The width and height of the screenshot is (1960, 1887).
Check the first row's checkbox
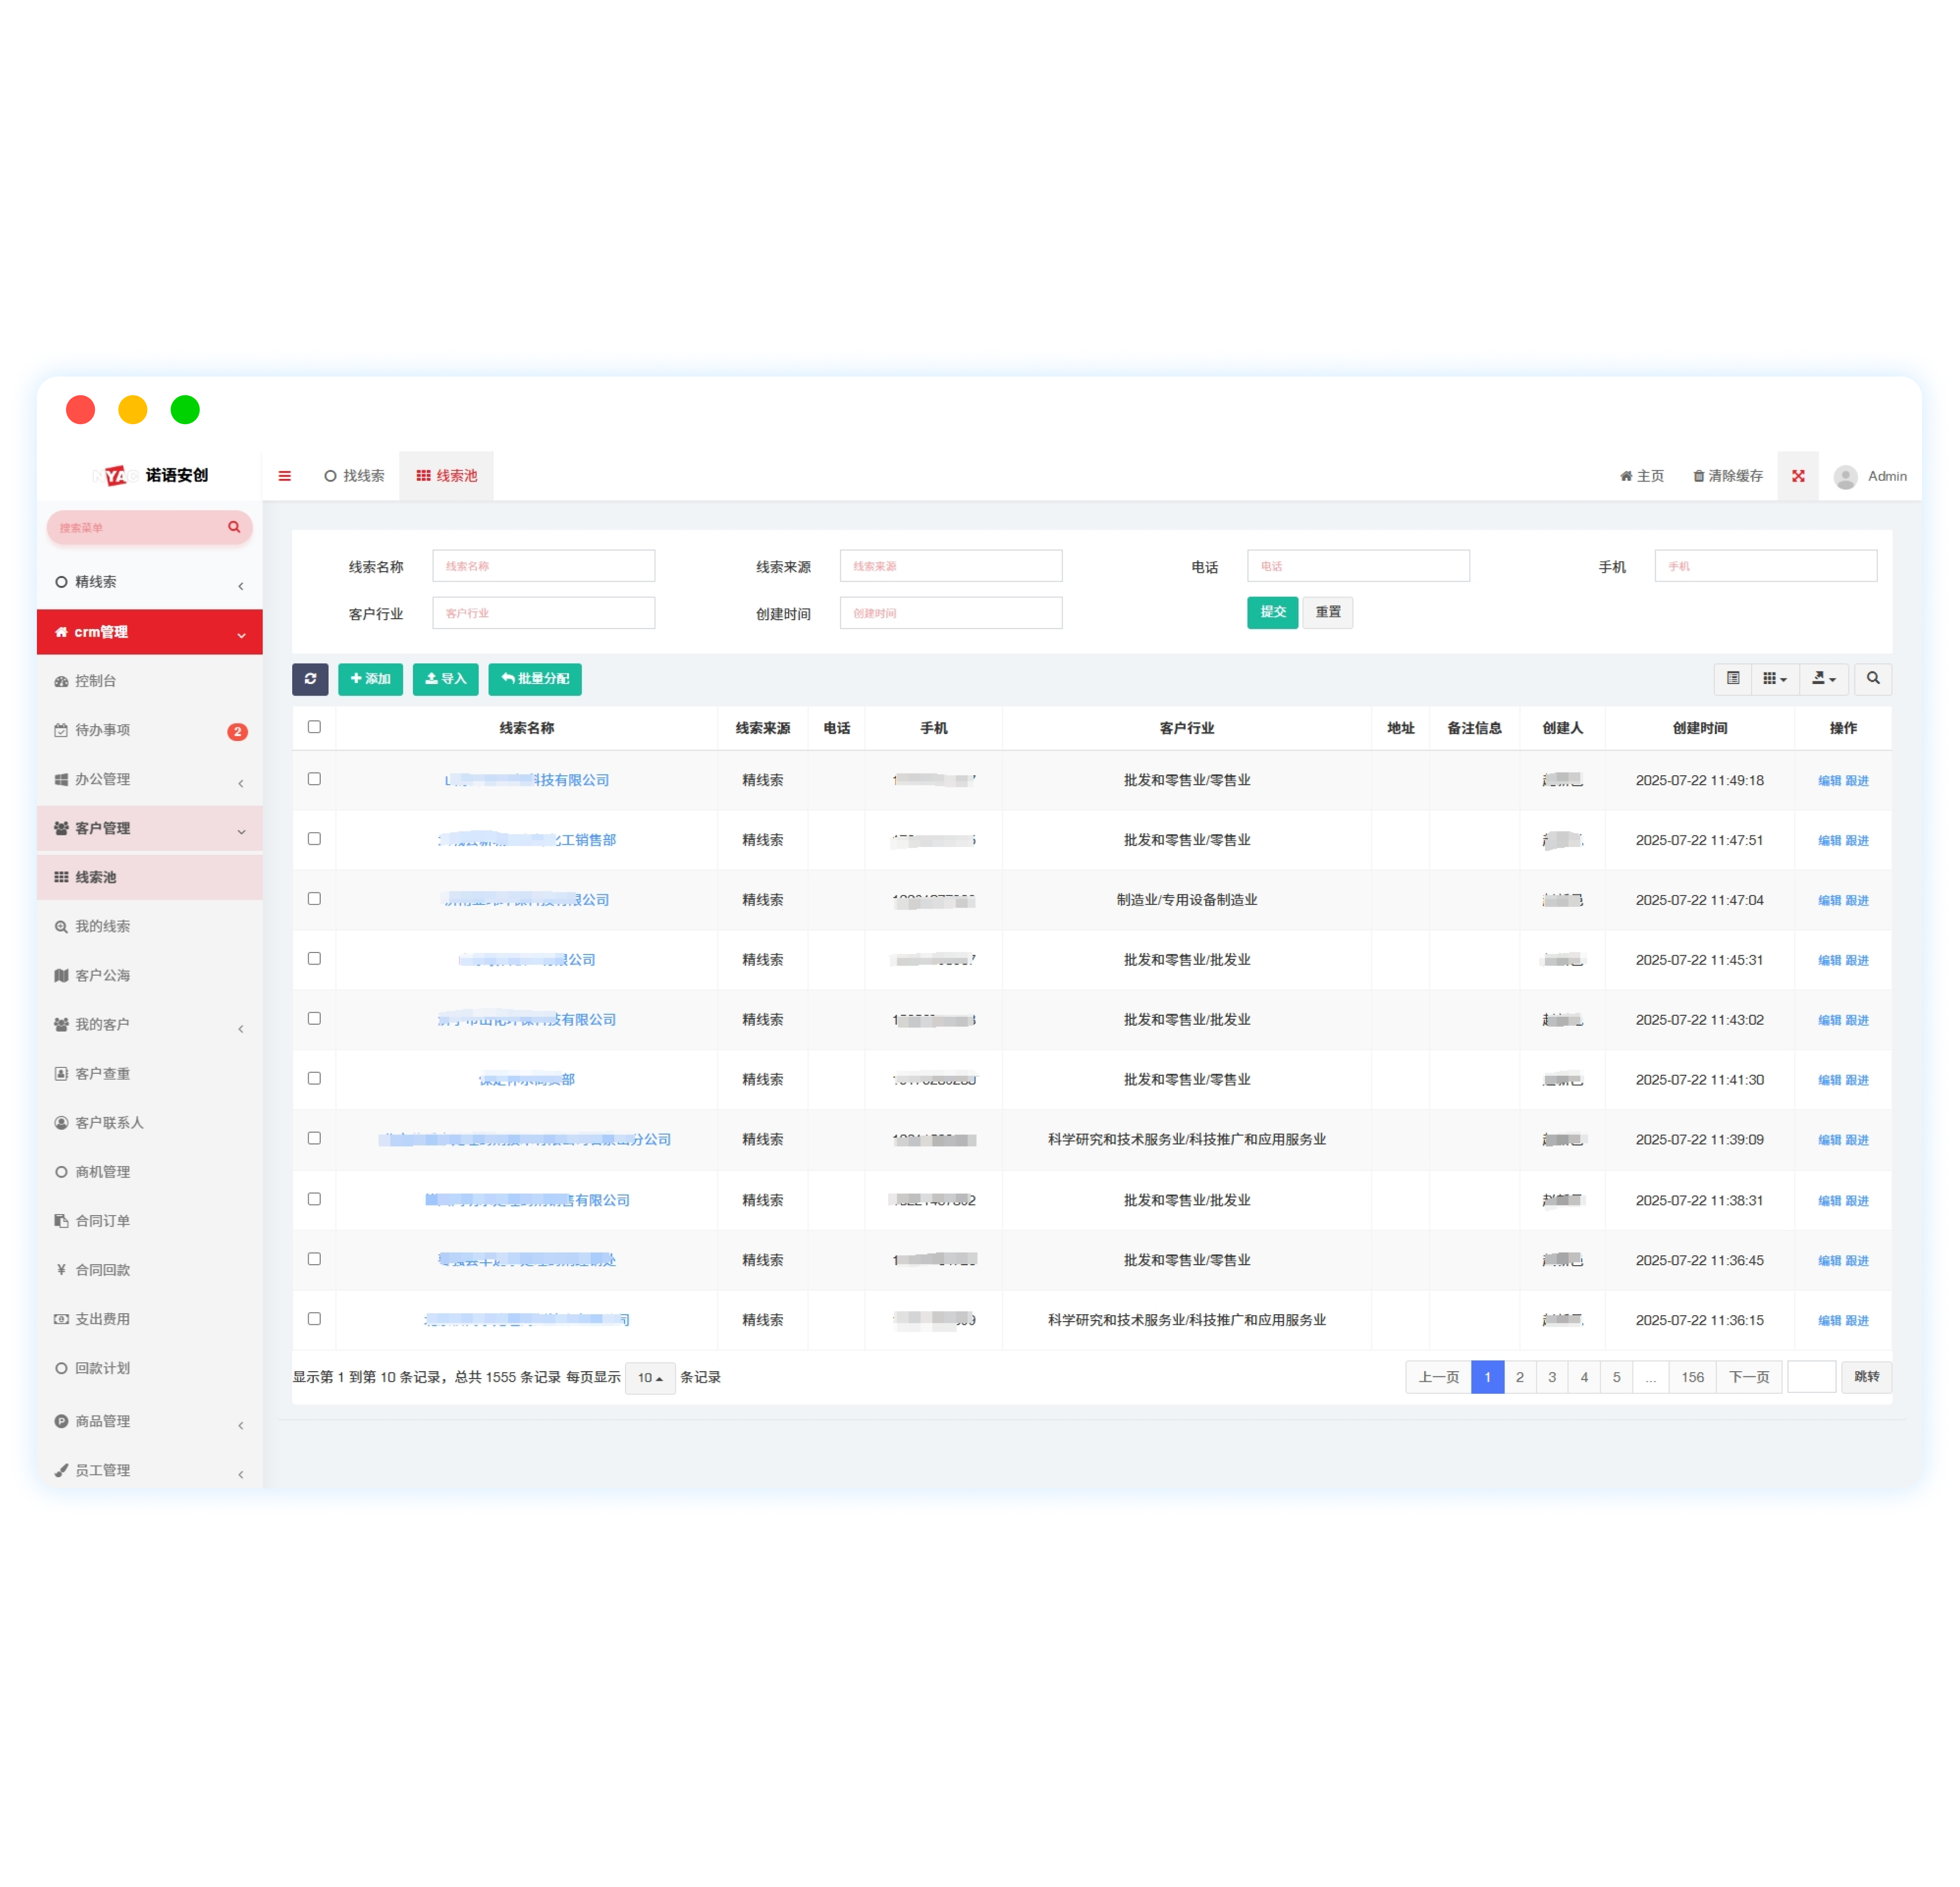coord(314,779)
